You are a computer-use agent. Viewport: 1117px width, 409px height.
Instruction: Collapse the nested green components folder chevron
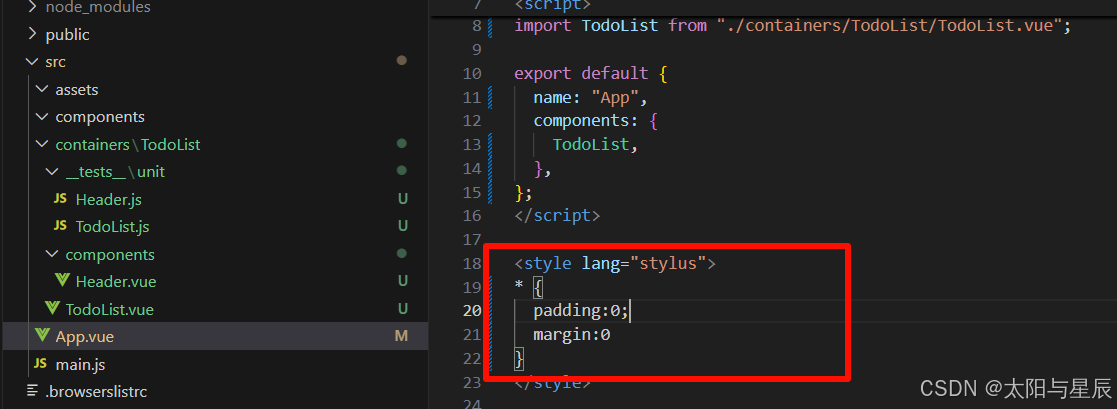[51, 254]
